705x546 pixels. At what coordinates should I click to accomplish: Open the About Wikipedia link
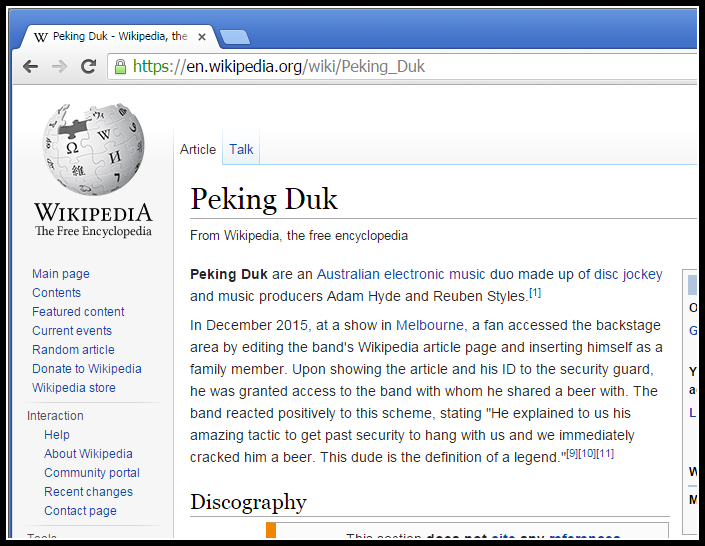[x=88, y=453]
